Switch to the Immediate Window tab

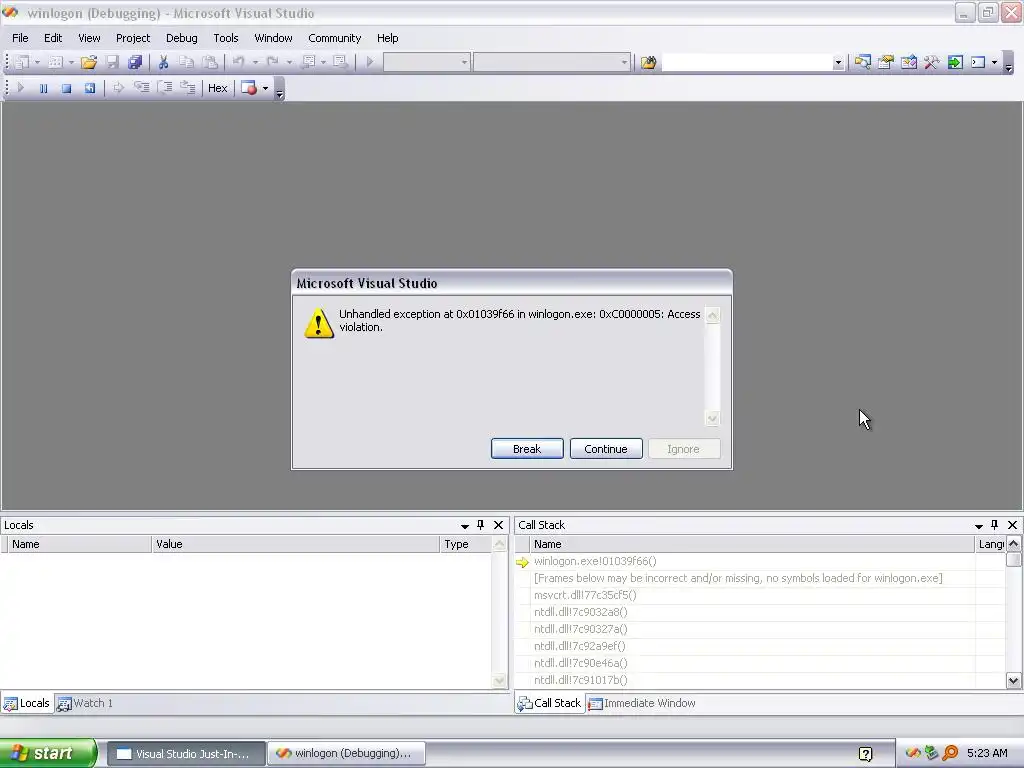[642, 703]
